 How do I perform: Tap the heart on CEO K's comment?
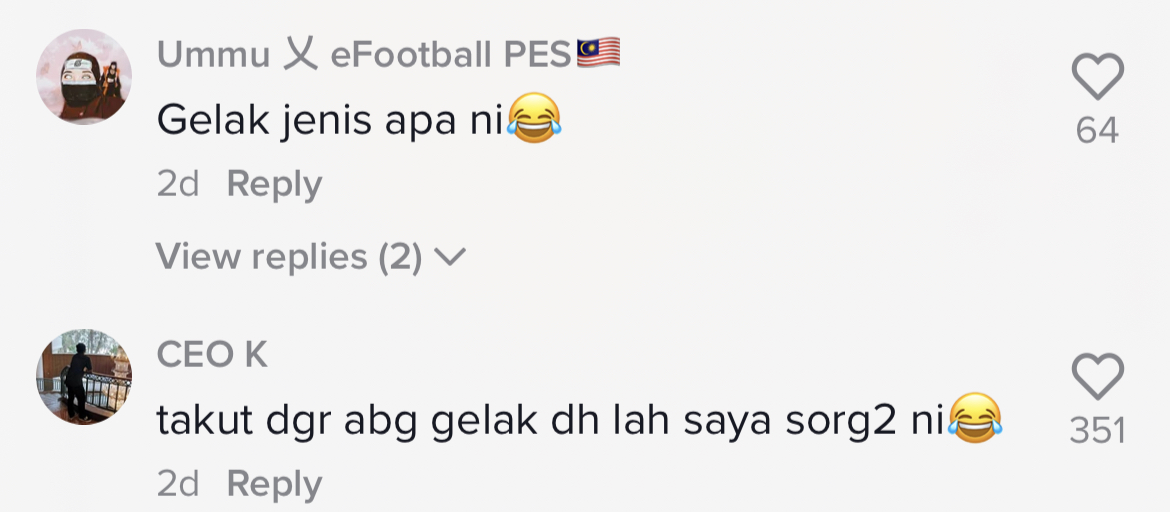pos(1097,379)
